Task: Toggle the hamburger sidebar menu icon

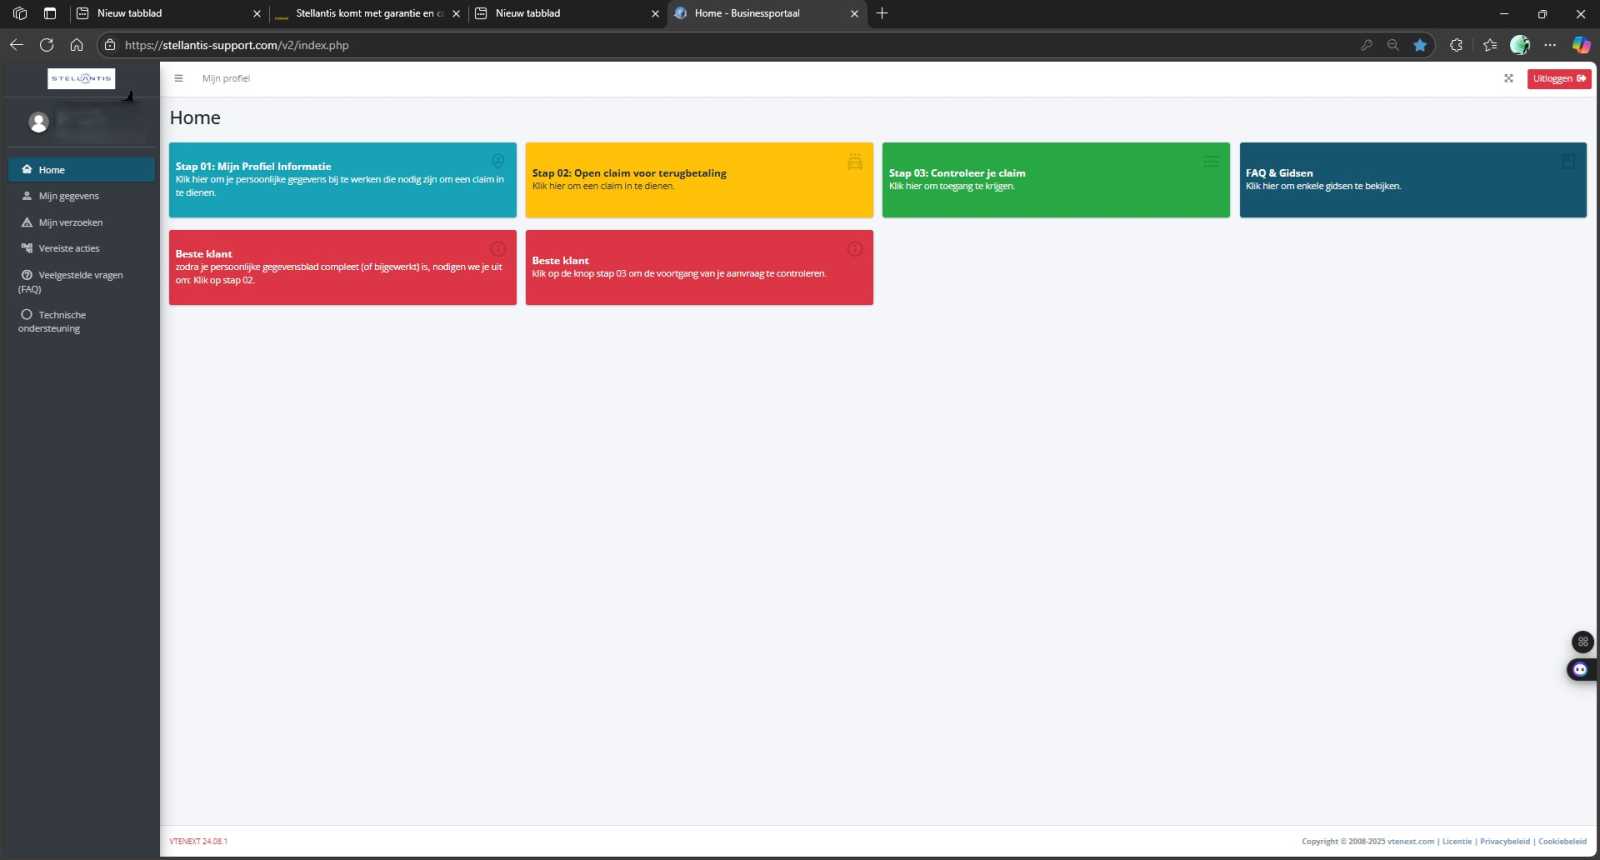Action: [178, 78]
